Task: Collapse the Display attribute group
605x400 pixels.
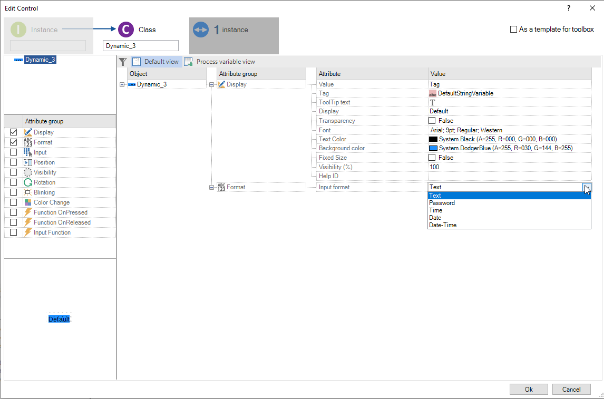Action: (x=211, y=84)
